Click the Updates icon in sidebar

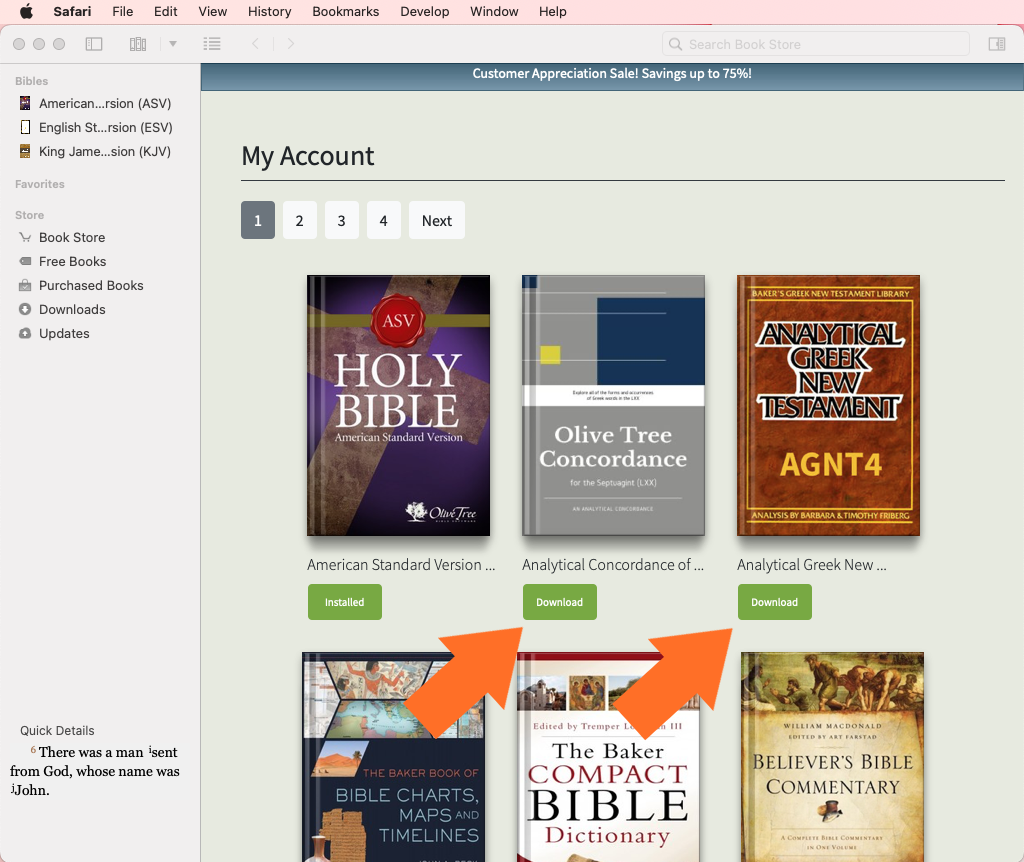pyautogui.click(x=25, y=334)
